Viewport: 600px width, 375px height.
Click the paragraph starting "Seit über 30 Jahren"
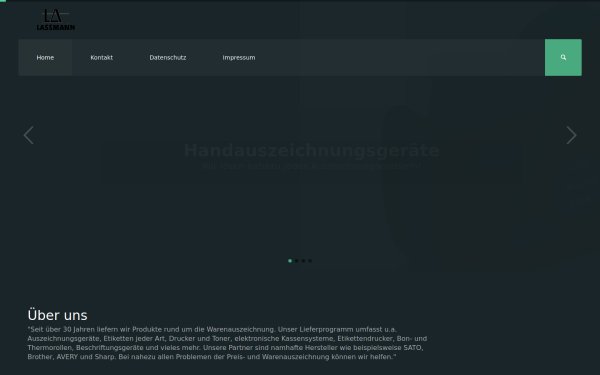(x=227, y=343)
